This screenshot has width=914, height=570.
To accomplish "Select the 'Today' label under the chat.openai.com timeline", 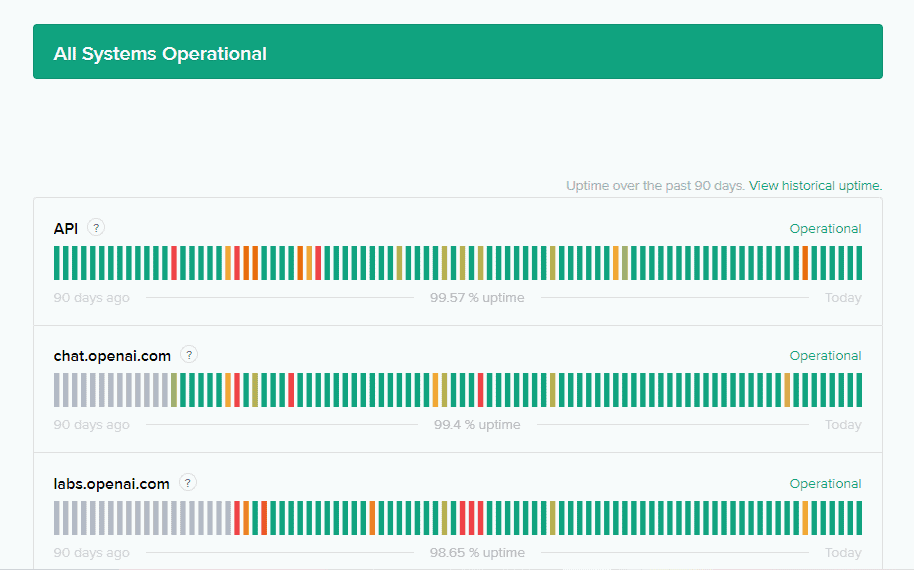I will [843, 424].
